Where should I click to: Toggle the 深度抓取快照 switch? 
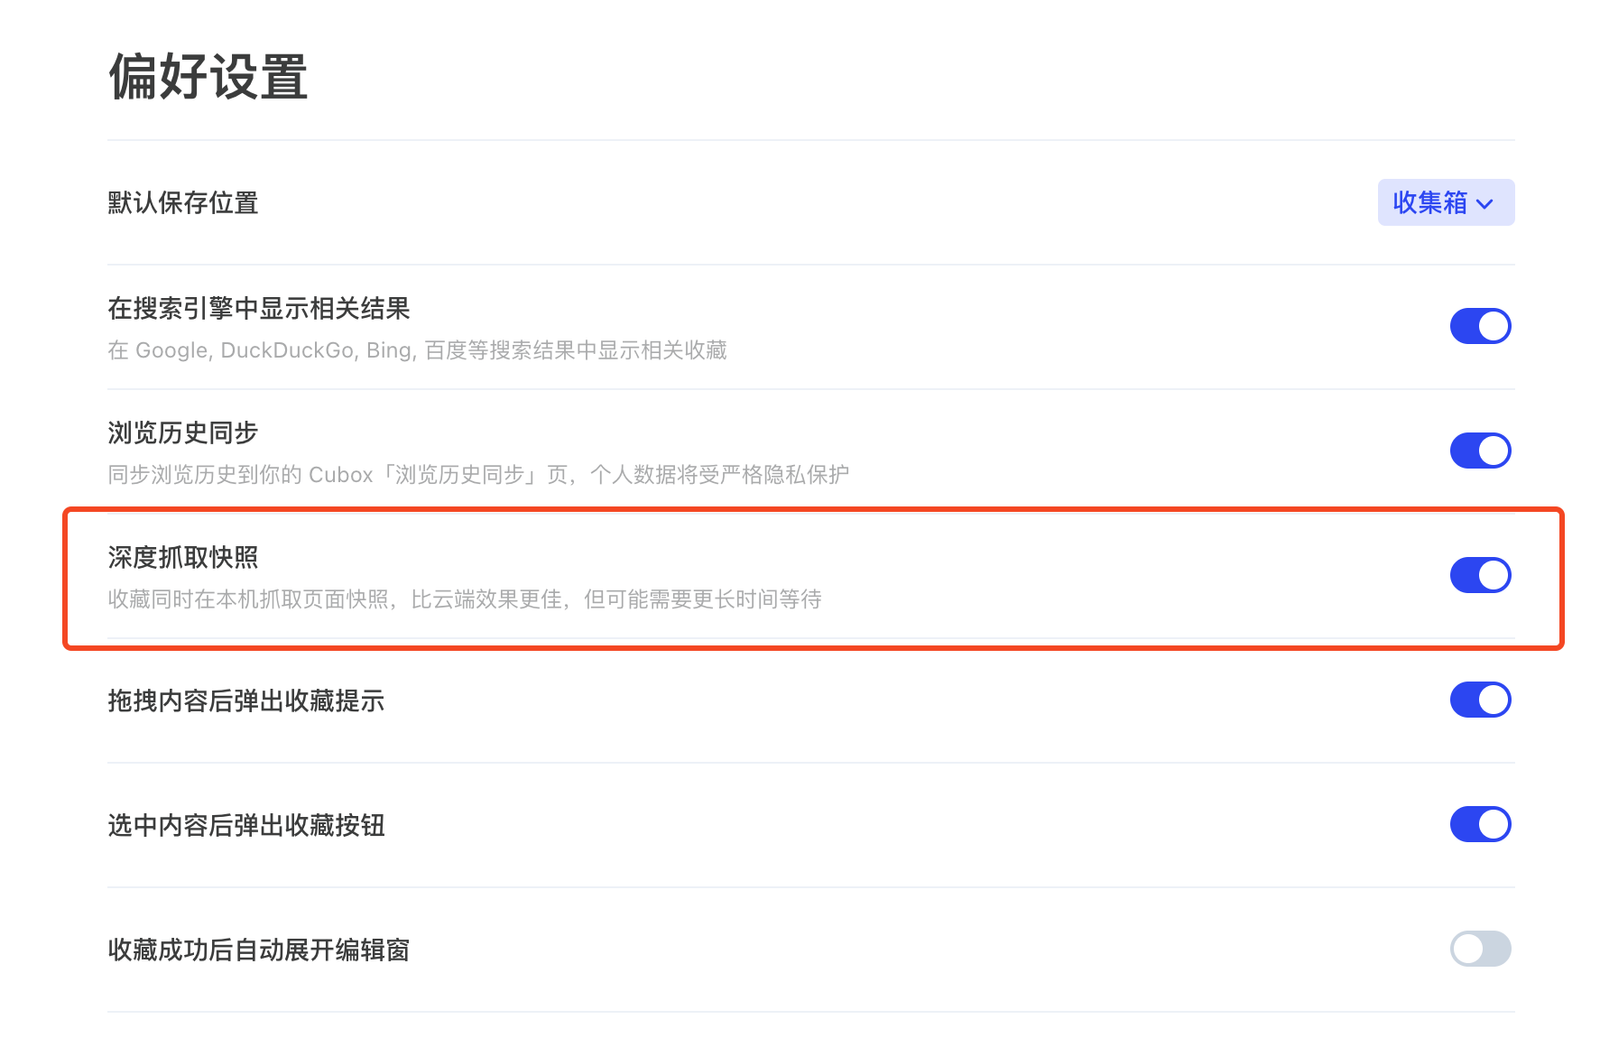[x=1480, y=575]
